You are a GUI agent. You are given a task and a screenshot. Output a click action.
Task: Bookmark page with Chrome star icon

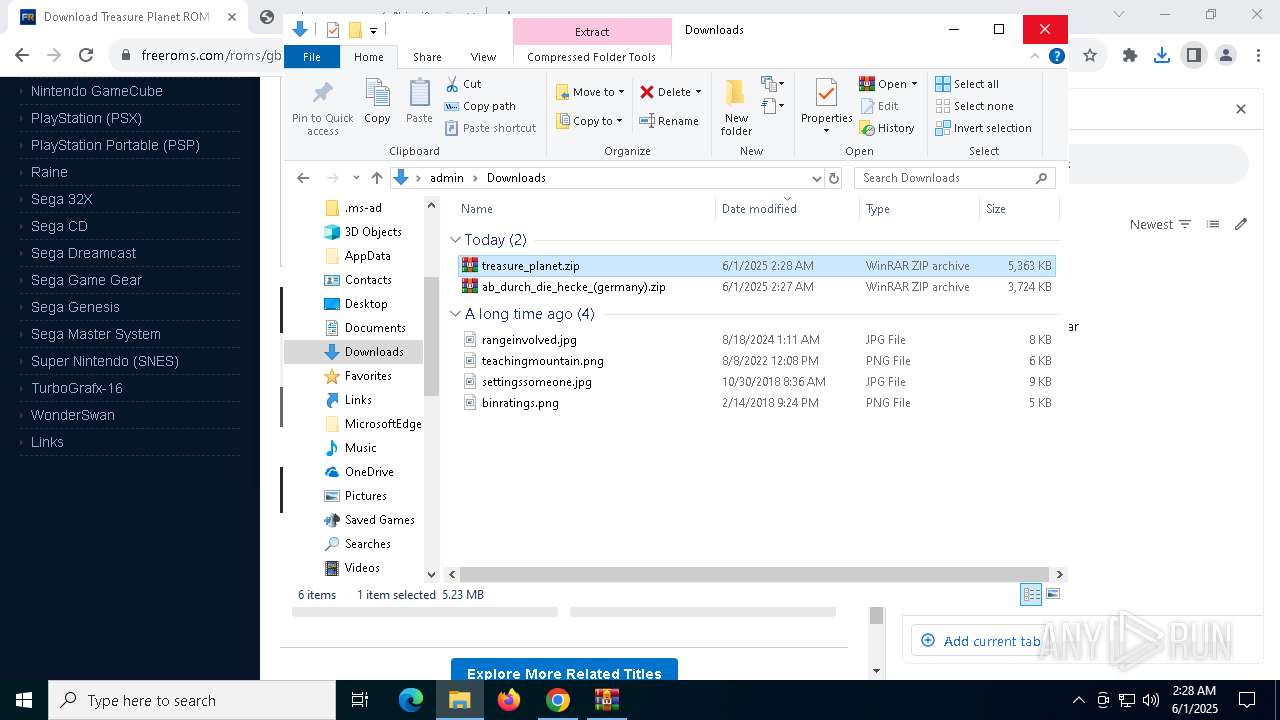click(1090, 55)
